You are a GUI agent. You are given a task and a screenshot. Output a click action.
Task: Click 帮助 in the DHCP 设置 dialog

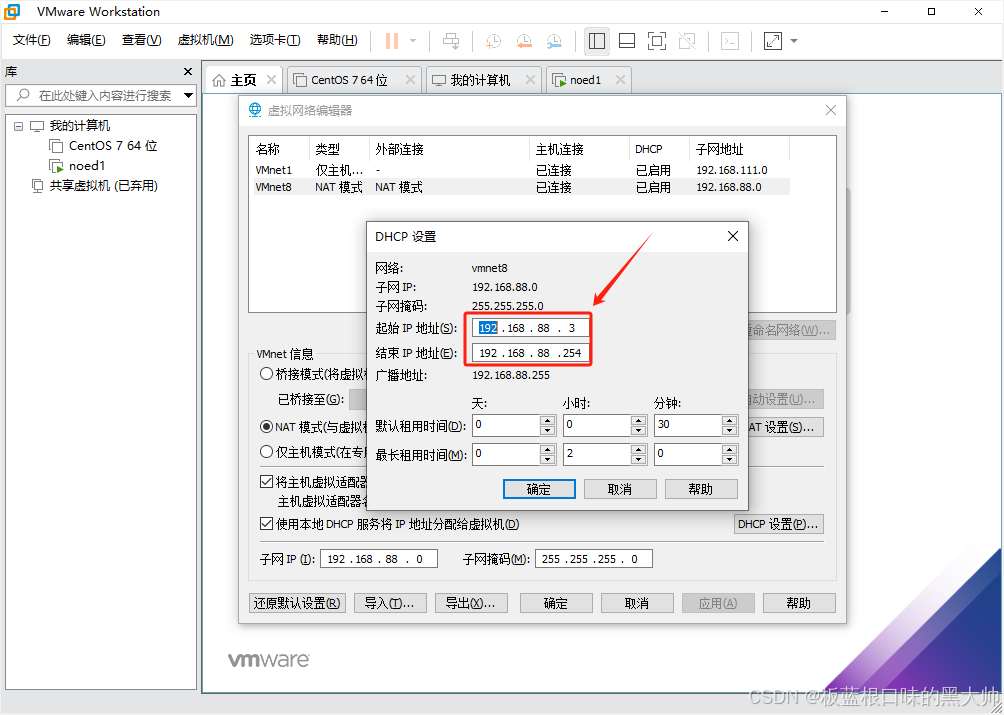(x=701, y=489)
